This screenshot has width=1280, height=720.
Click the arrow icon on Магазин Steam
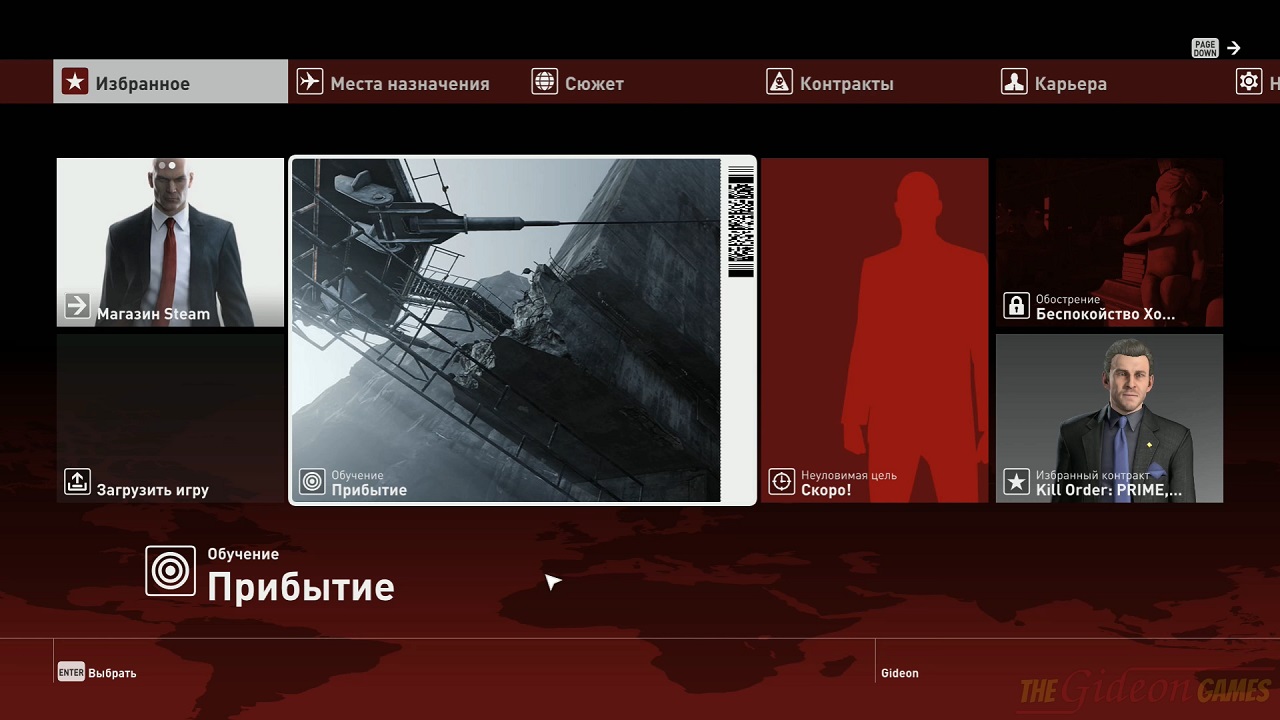pos(77,306)
